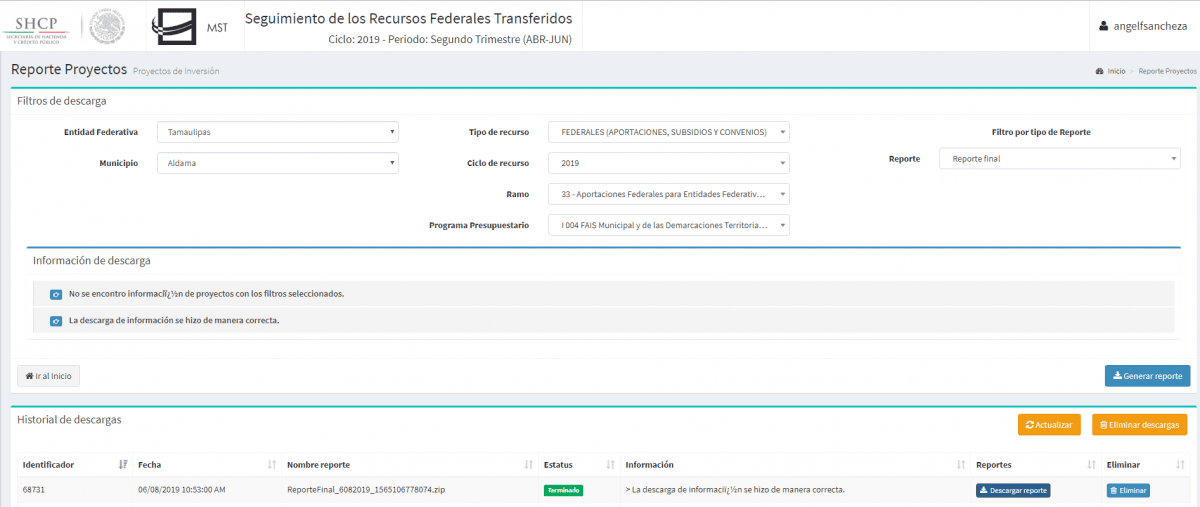Screen dimensions: 1200x507
Task: Click Eliminar descargas button
Action: click(x=1139, y=425)
